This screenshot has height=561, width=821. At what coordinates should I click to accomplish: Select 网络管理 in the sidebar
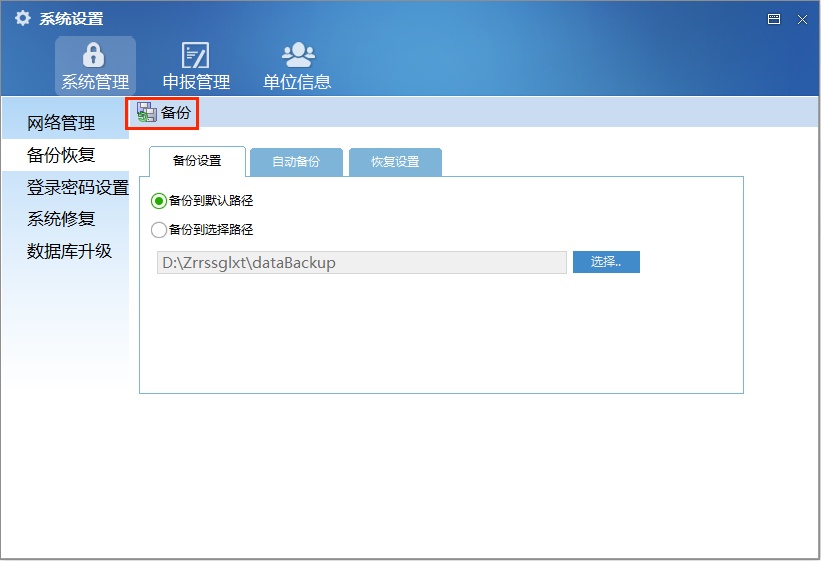(65, 123)
